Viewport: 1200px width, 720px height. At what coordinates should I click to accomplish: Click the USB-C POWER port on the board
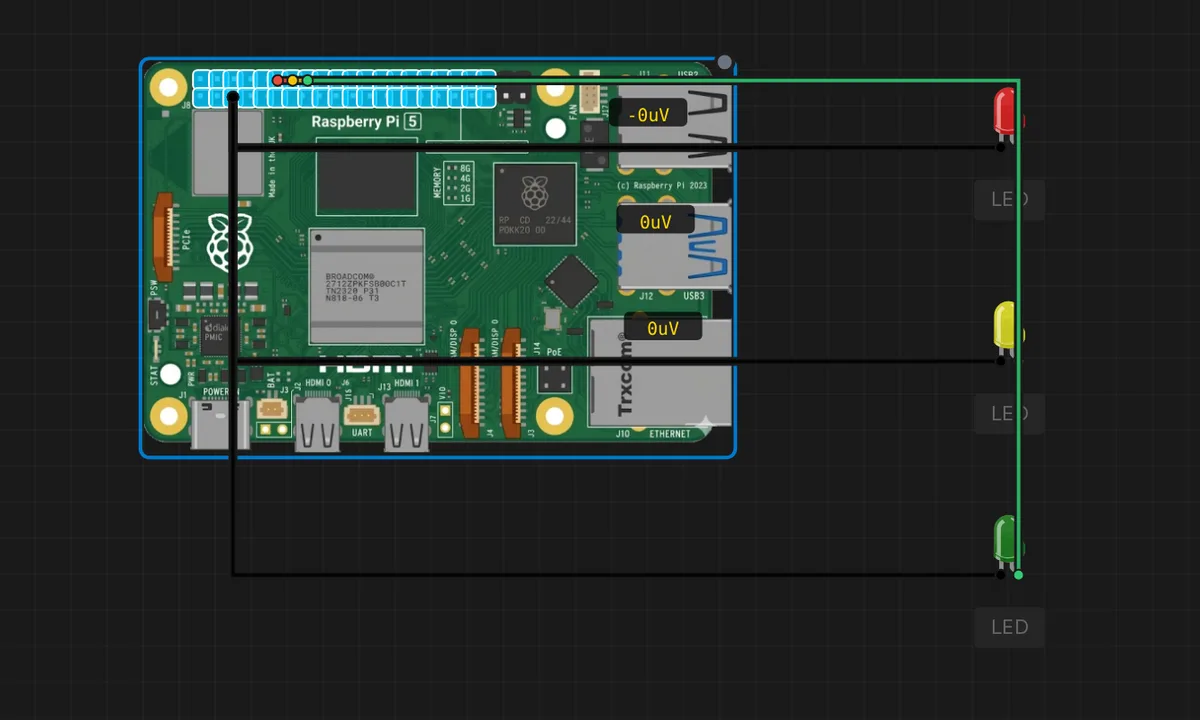tap(219, 423)
